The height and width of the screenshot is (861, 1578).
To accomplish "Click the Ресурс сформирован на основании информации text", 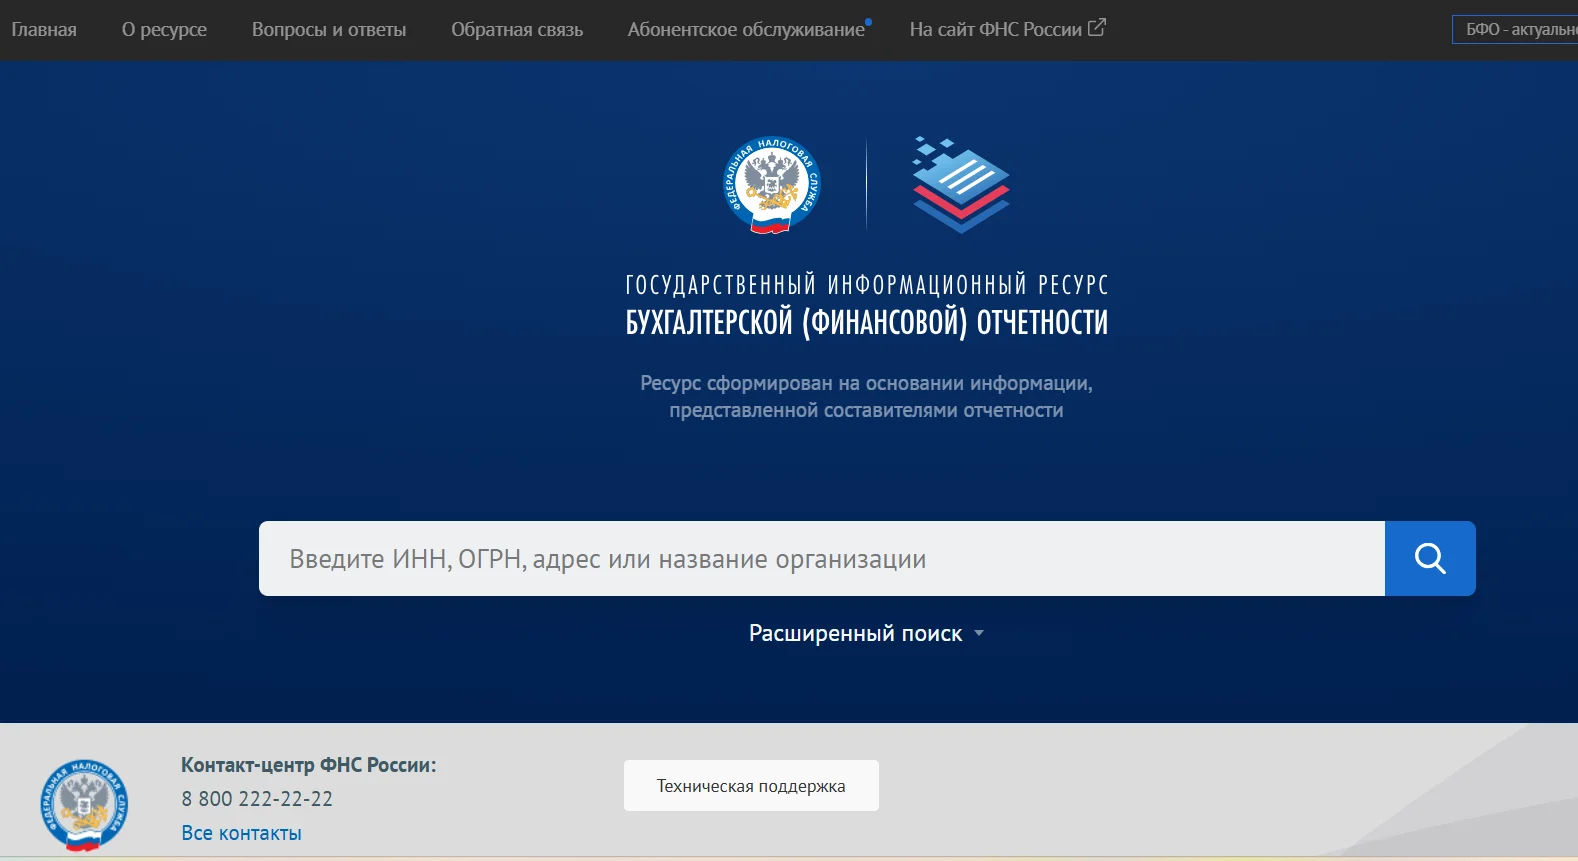I will 866,383.
